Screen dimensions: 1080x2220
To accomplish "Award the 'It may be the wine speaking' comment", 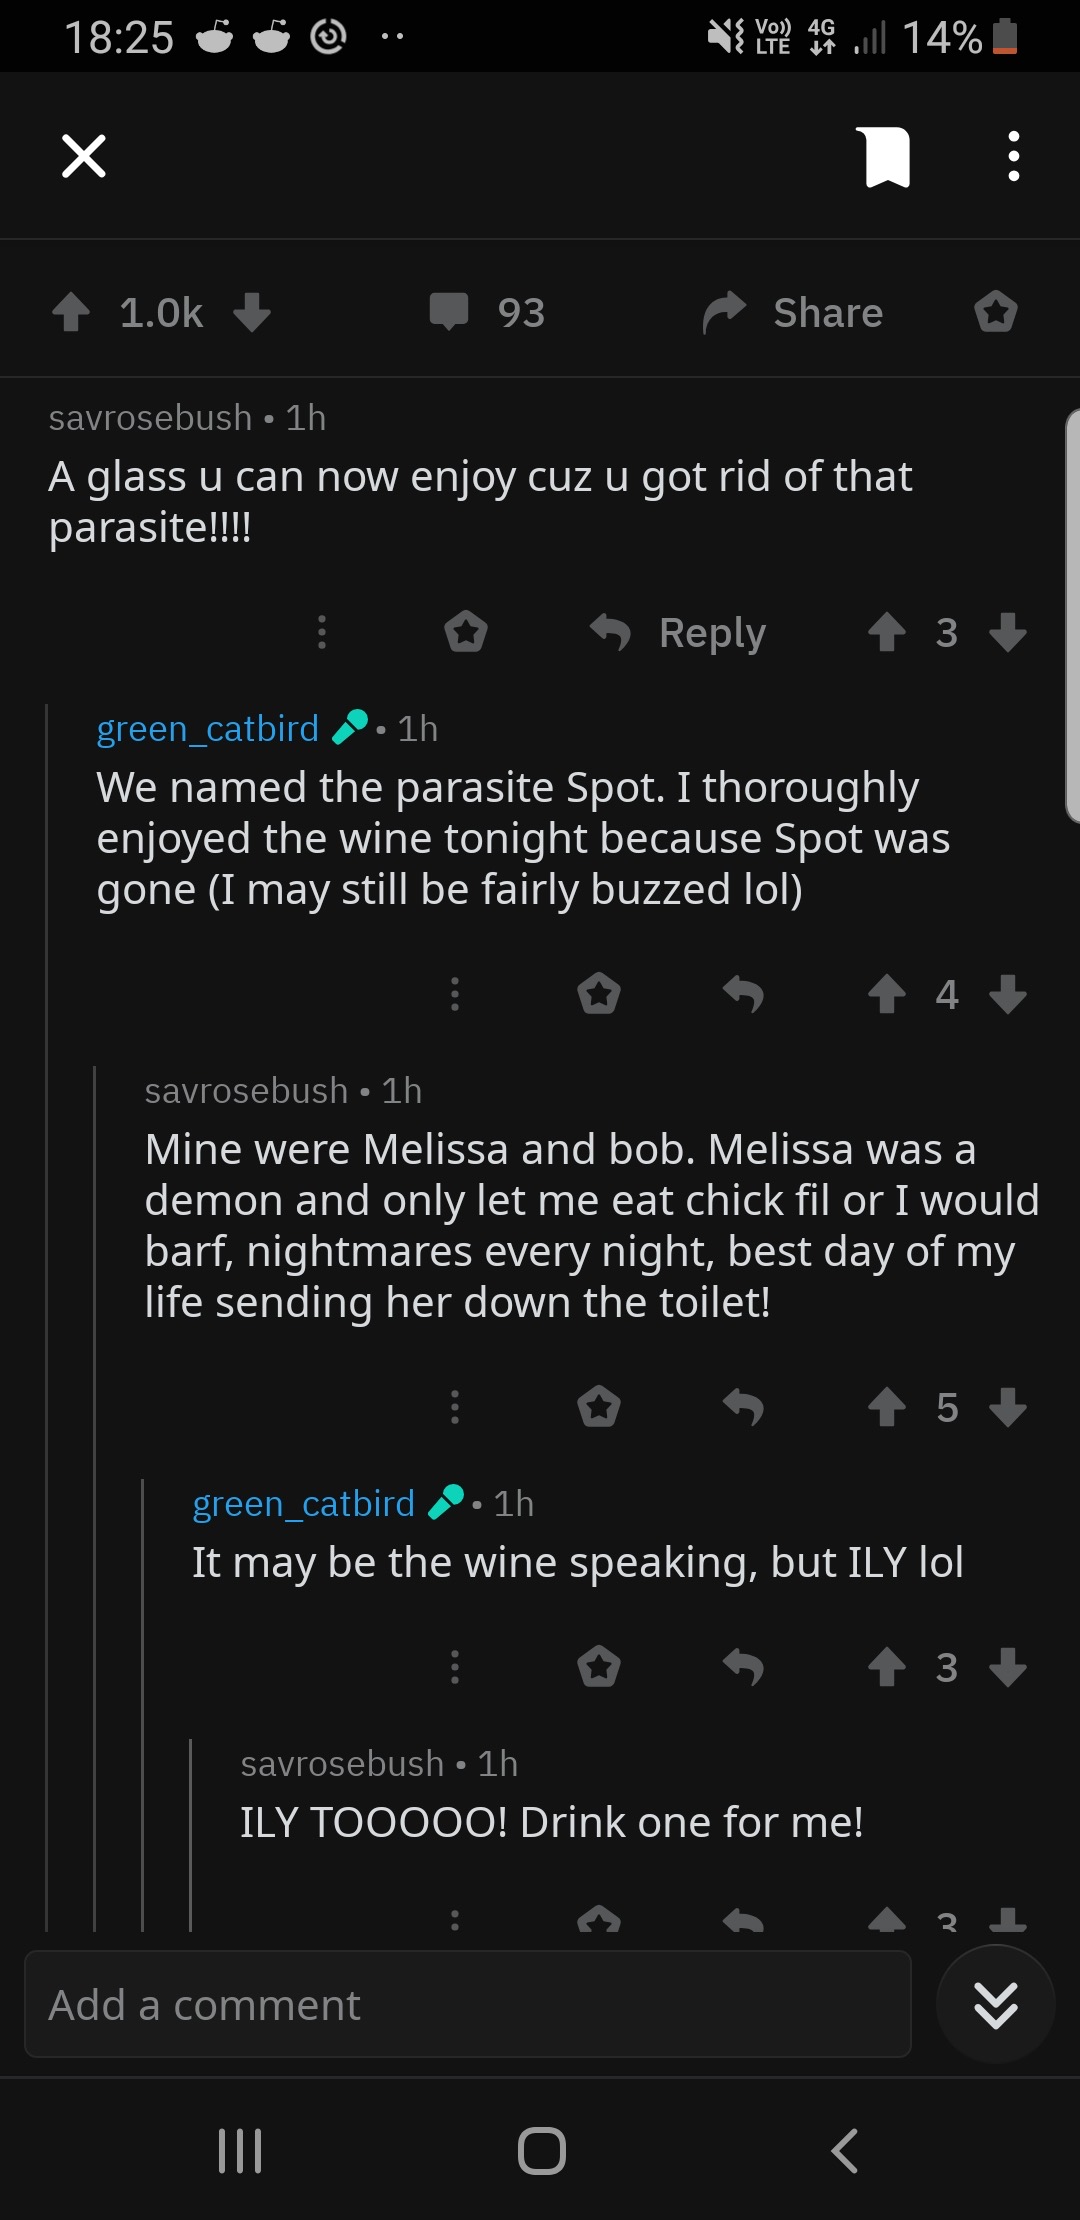I will [599, 1667].
